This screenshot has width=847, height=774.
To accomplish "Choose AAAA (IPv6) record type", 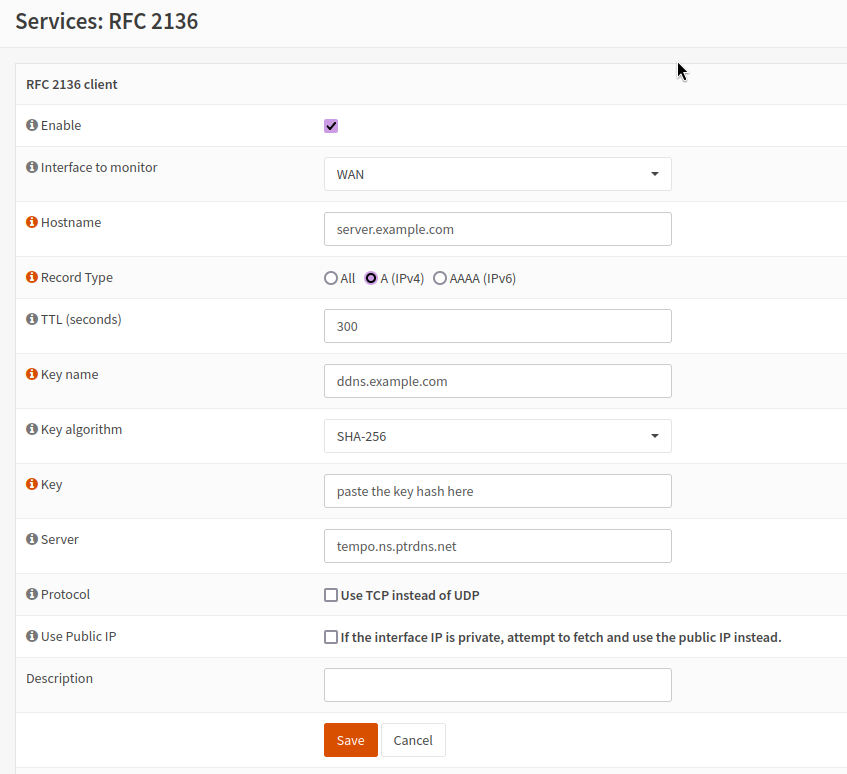I will pos(440,278).
